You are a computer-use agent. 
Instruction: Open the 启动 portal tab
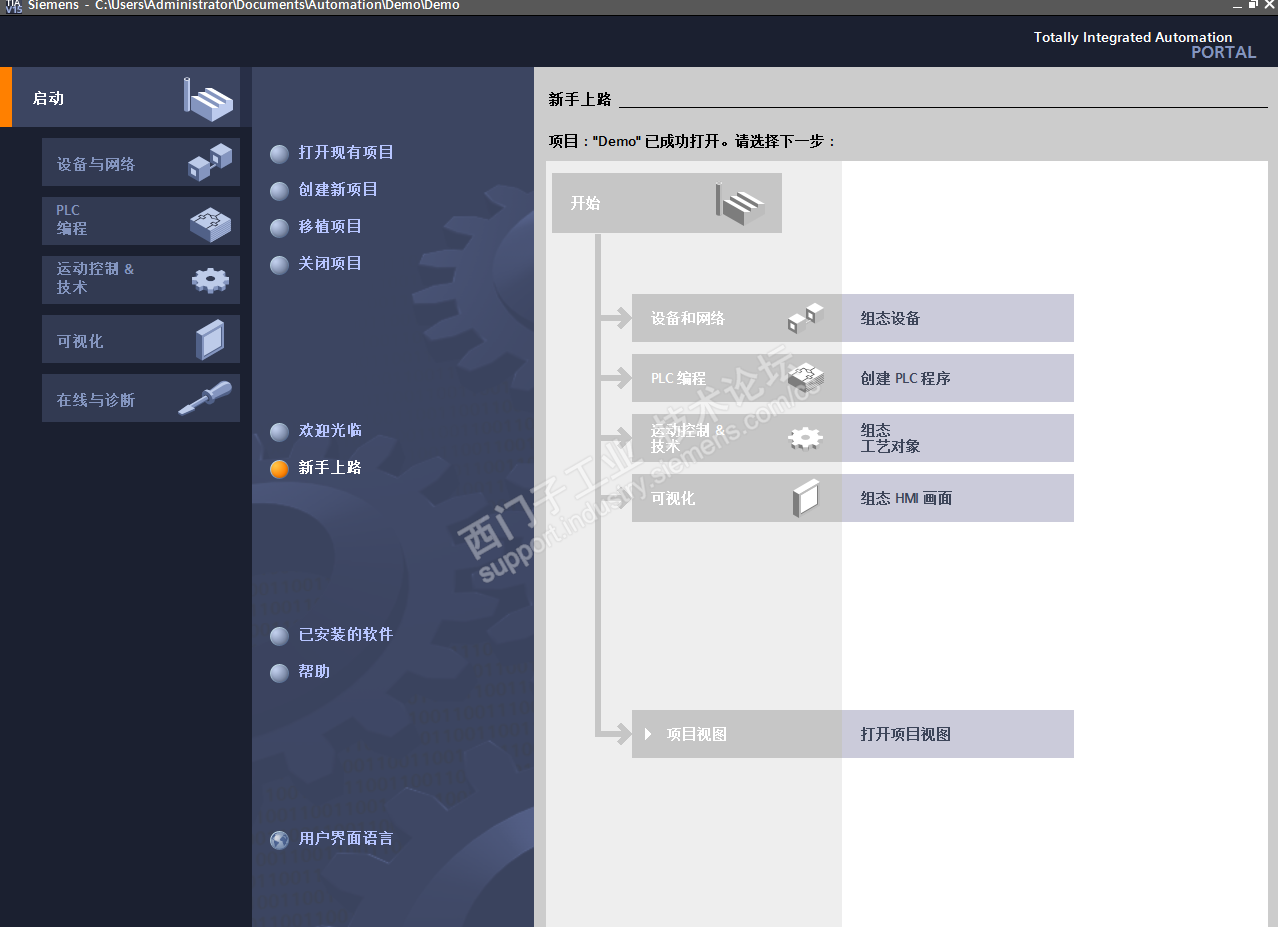(x=126, y=98)
